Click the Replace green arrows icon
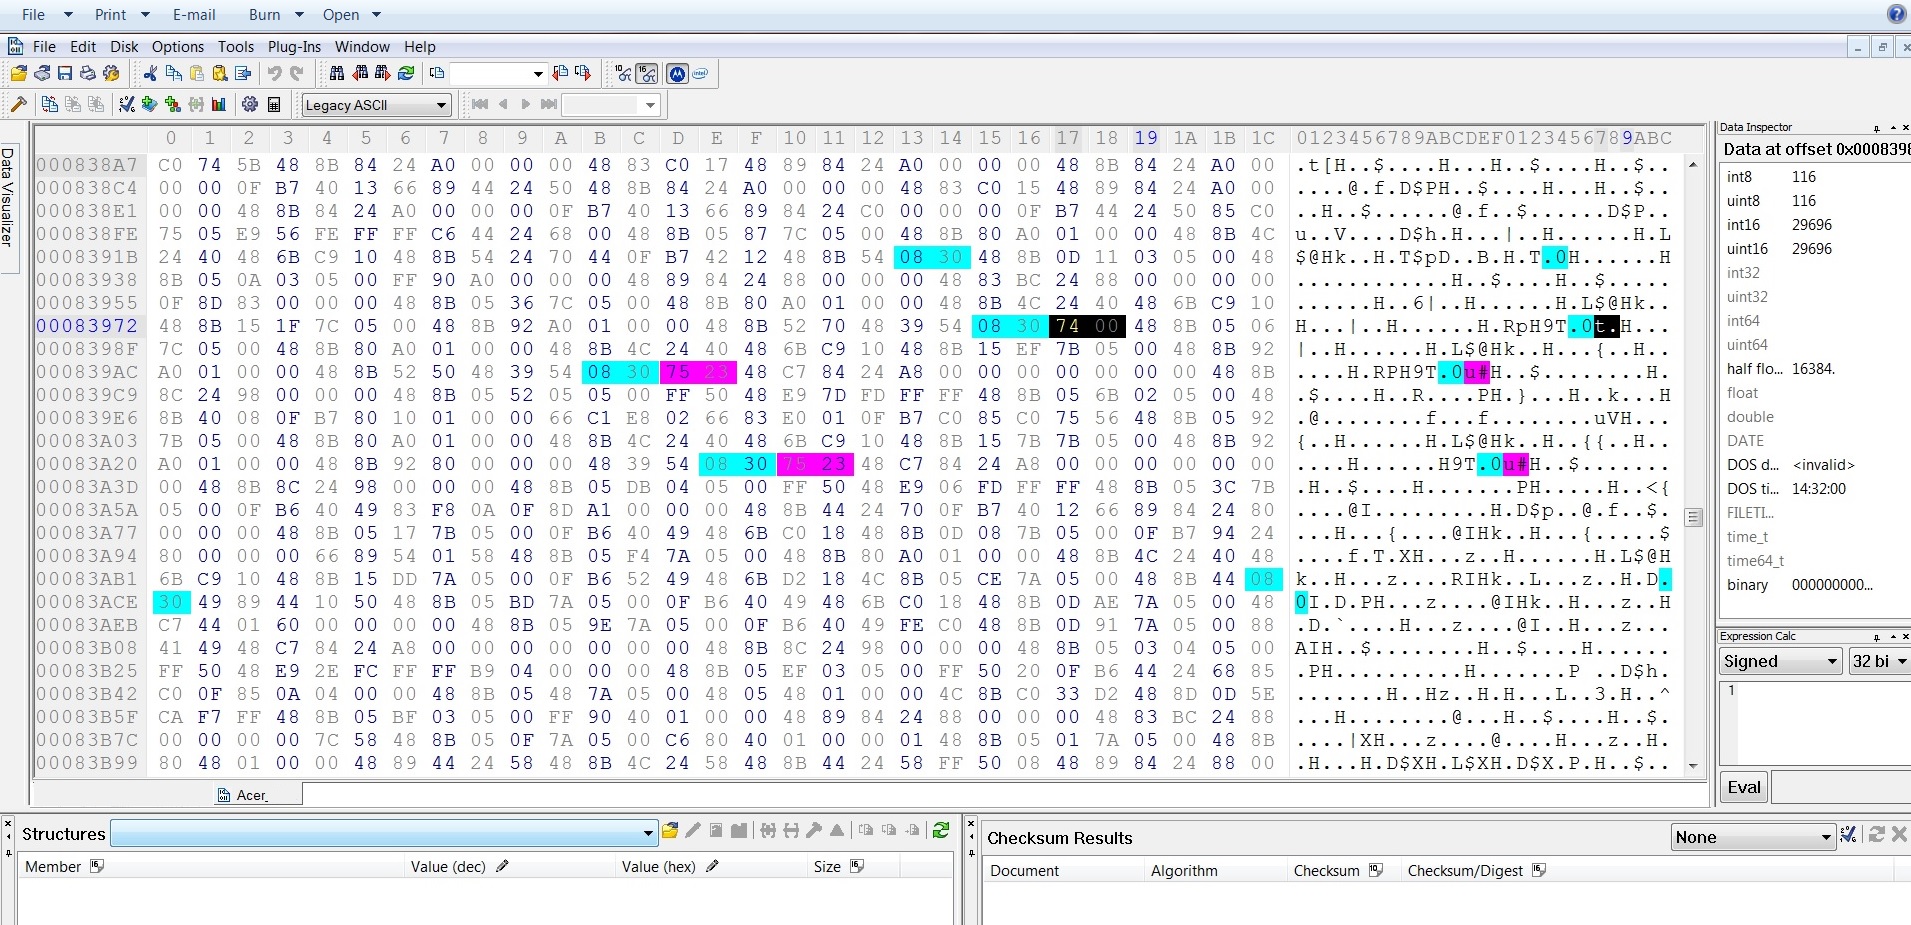Image resolution: width=1911 pixels, height=925 pixels. [406, 73]
